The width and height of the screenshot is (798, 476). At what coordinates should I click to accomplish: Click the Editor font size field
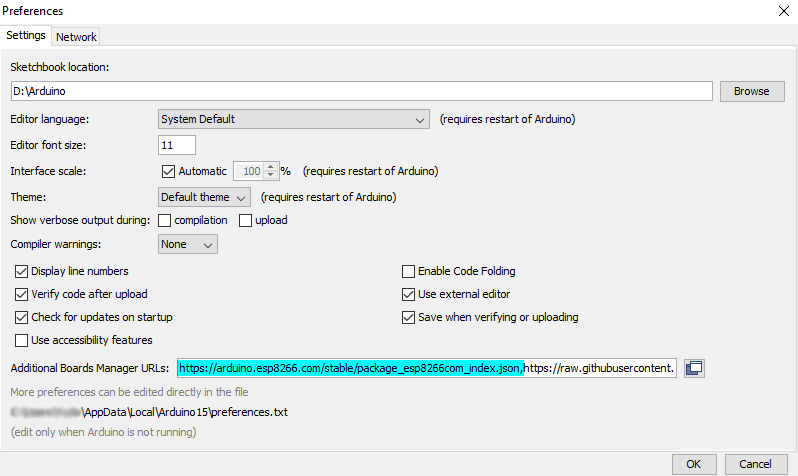tap(177, 145)
